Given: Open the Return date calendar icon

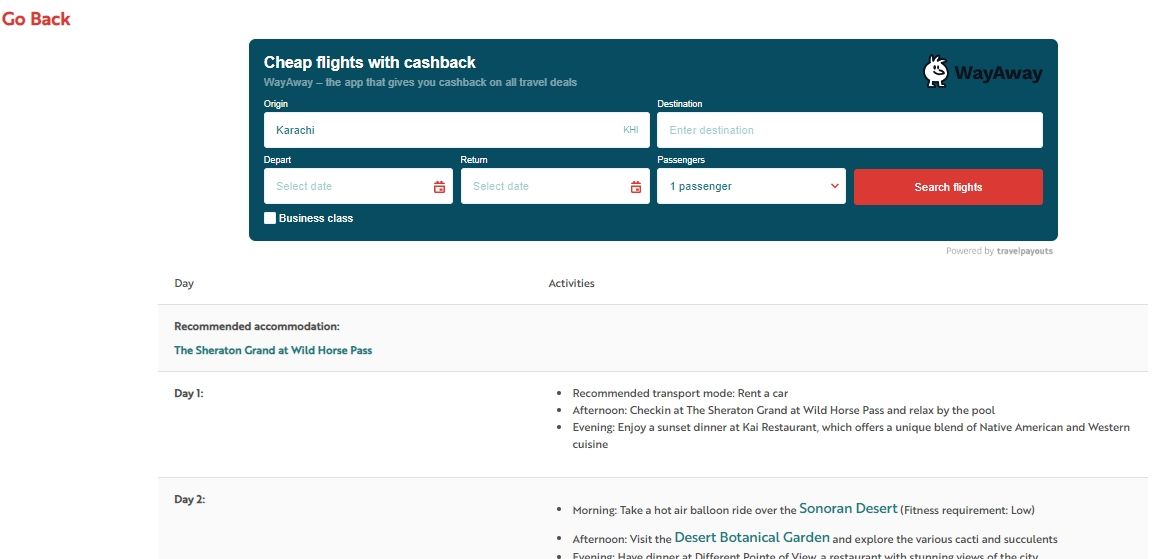Looking at the screenshot, I should (x=636, y=187).
